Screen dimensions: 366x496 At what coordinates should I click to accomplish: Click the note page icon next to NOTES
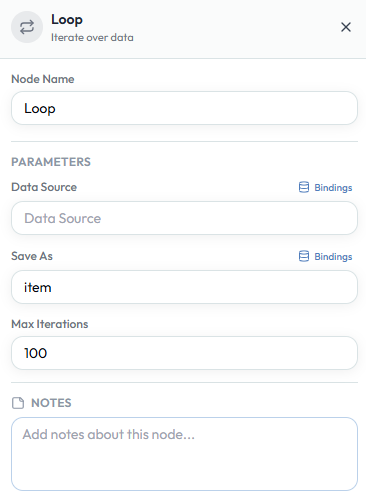coord(18,403)
